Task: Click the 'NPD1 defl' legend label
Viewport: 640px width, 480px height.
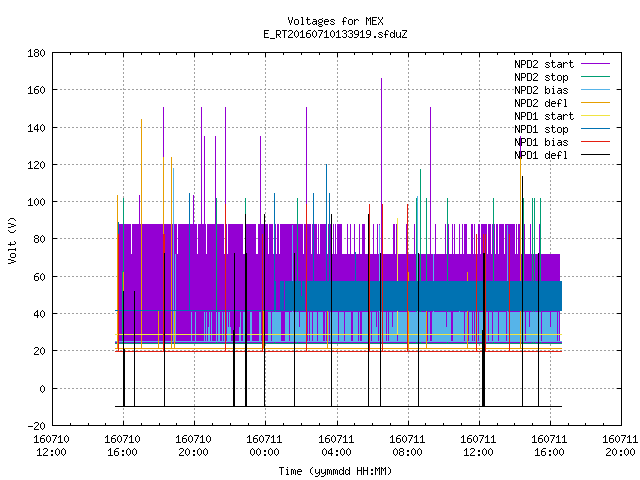Action: tap(541, 155)
